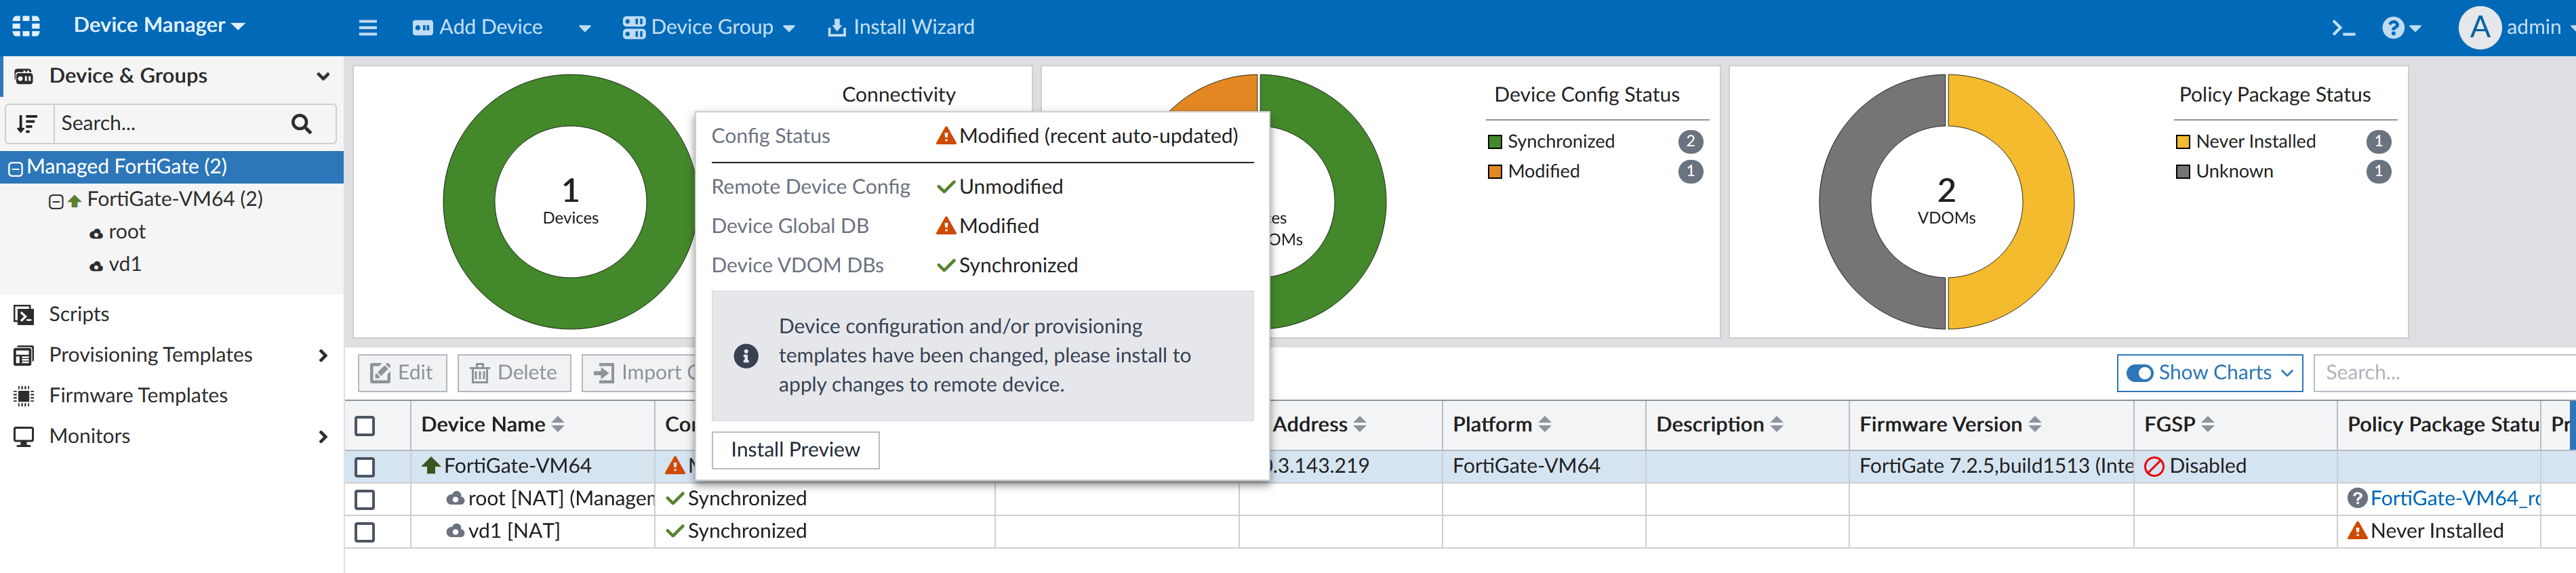Click the hamburger sidebar toggle icon

368,27
